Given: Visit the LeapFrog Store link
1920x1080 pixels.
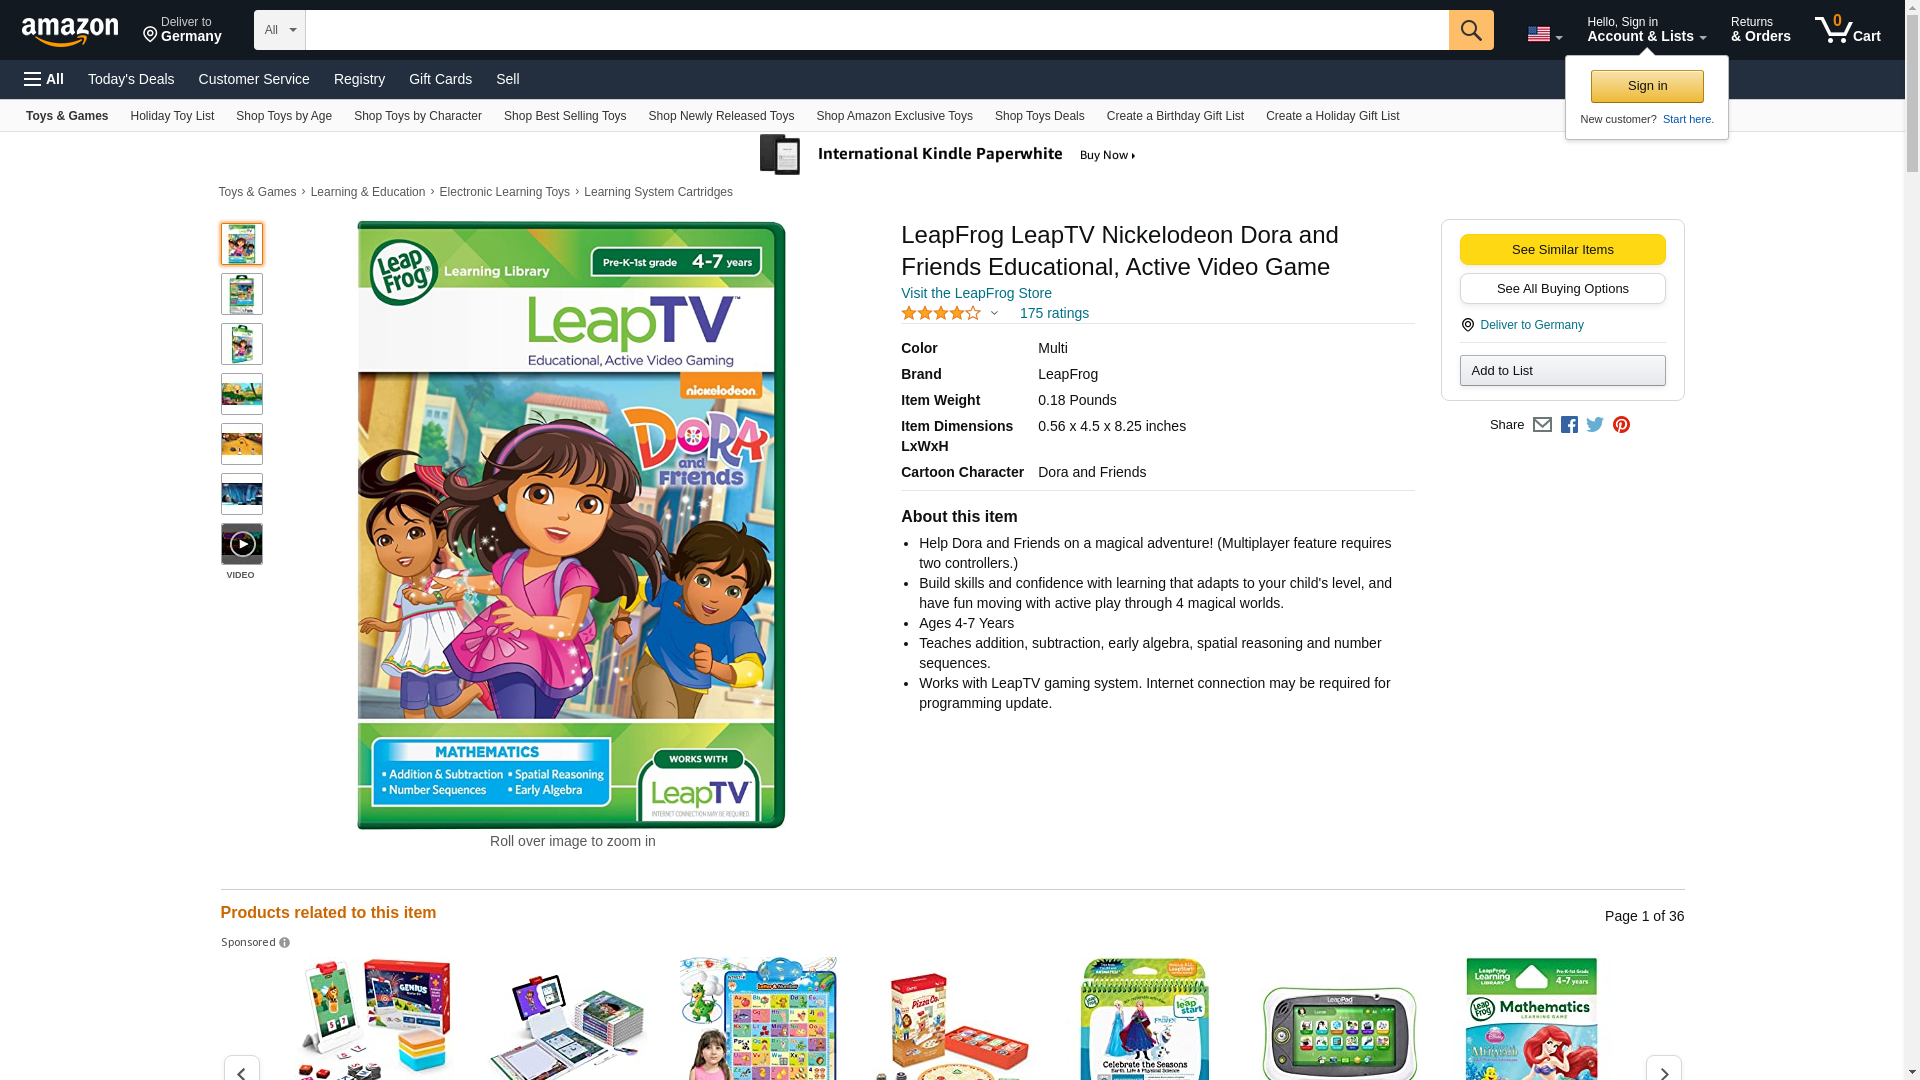Looking at the screenshot, I should (x=976, y=293).
